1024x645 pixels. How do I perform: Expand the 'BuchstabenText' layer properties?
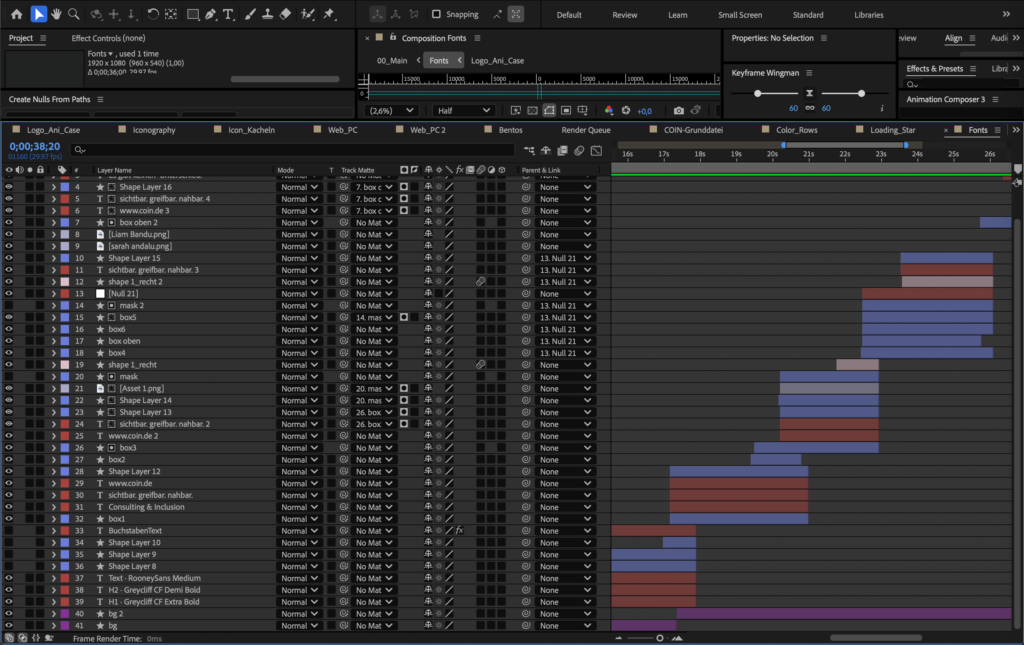click(54, 531)
